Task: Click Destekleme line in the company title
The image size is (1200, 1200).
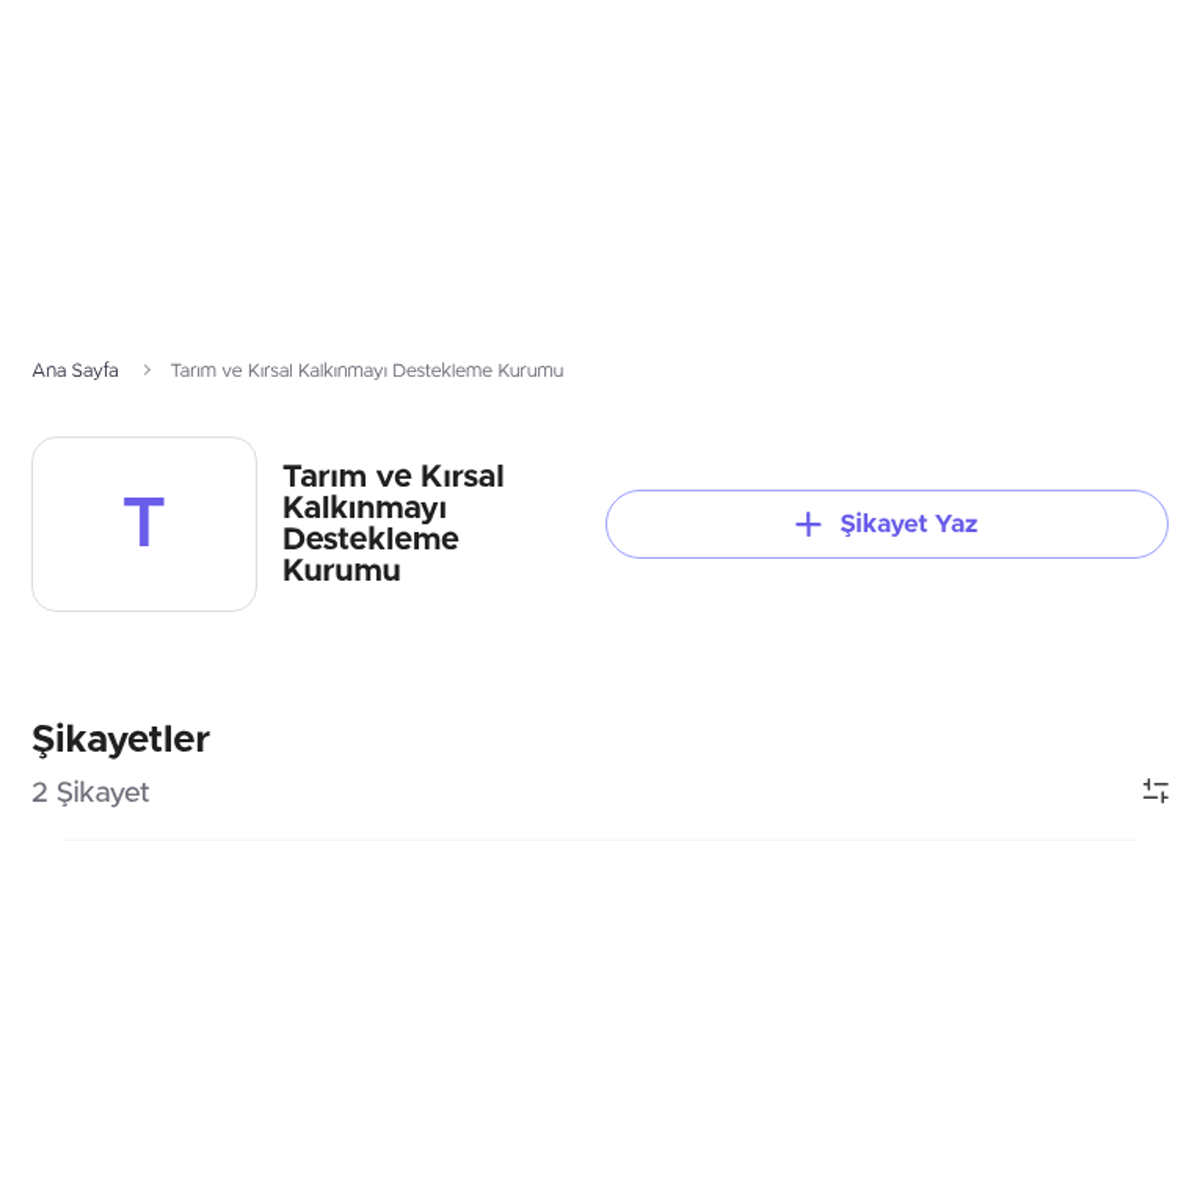Action: point(371,539)
